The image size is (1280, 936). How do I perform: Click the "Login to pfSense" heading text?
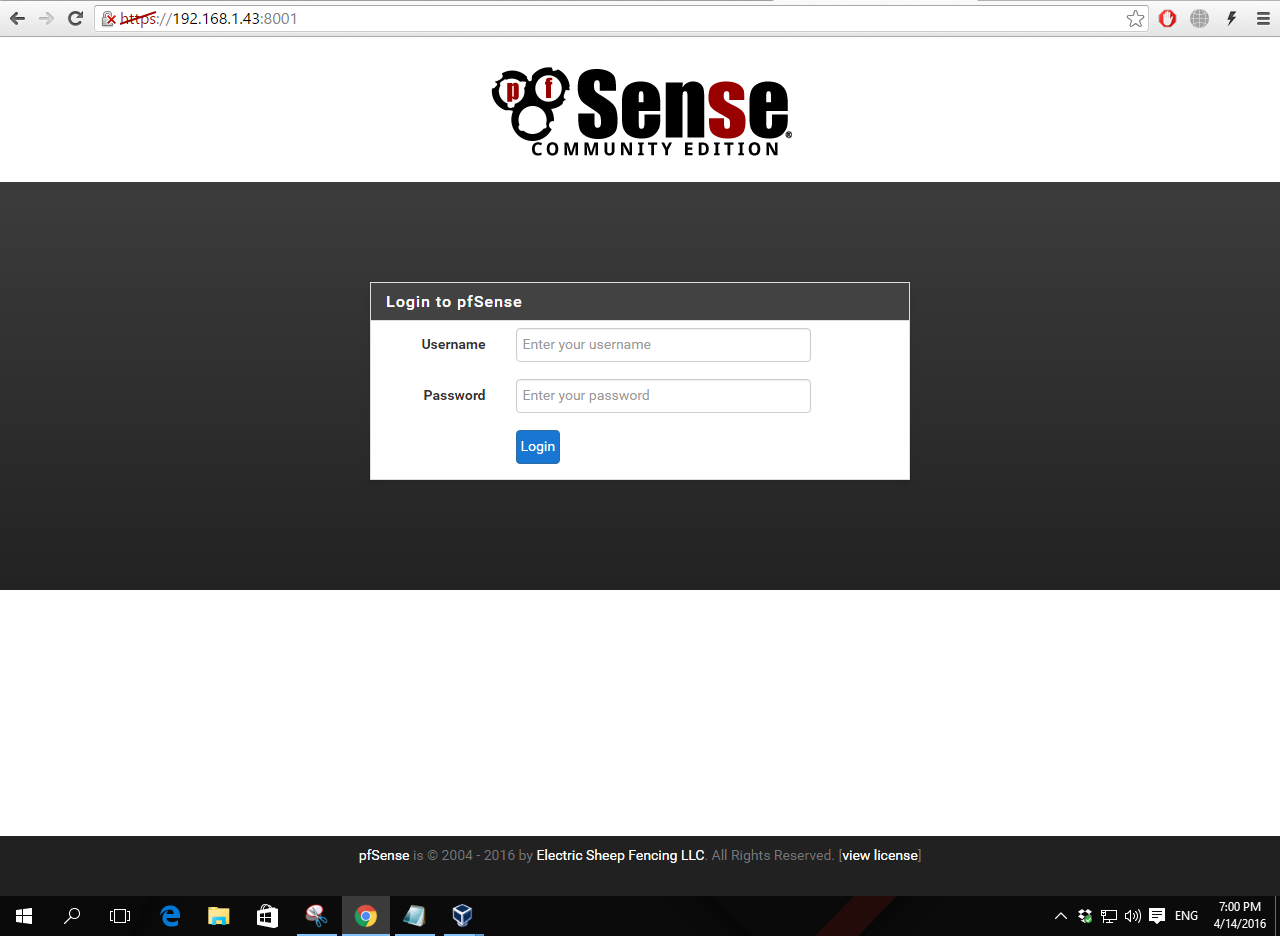[x=454, y=302]
